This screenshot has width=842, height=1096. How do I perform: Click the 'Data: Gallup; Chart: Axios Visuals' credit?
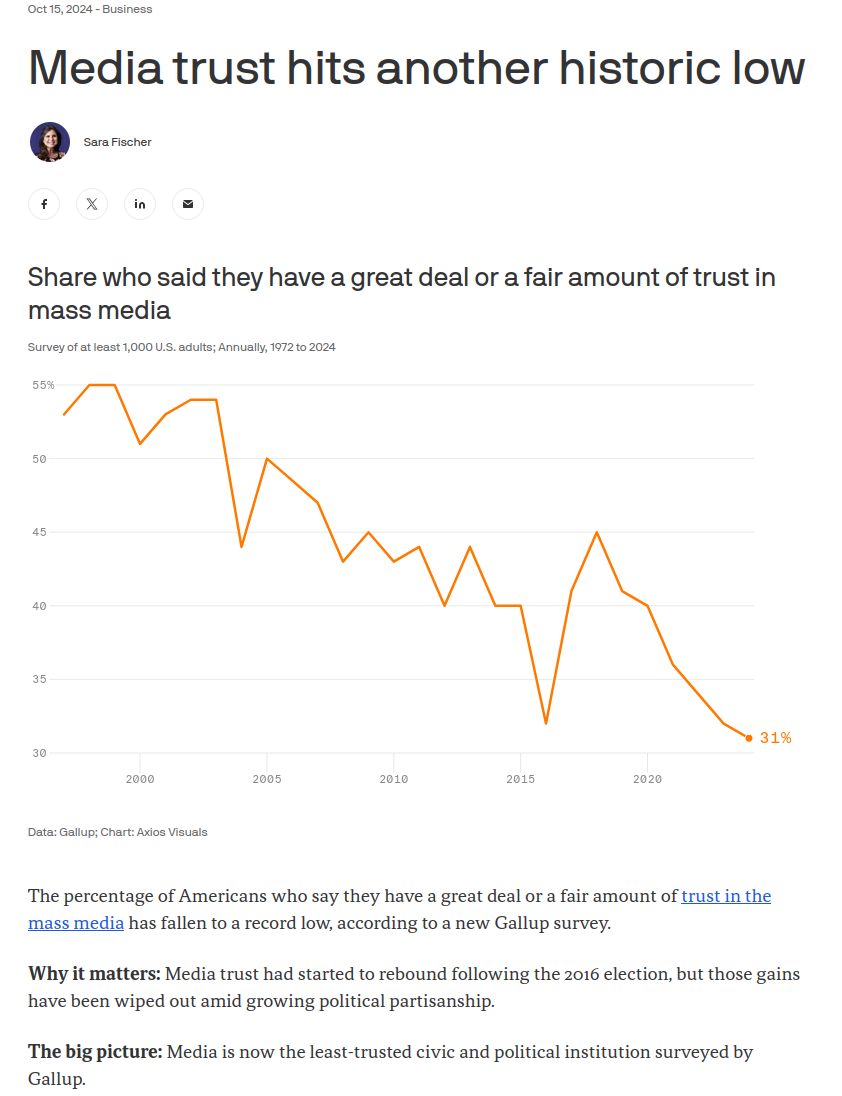pyautogui.click(x=117, y=832)
